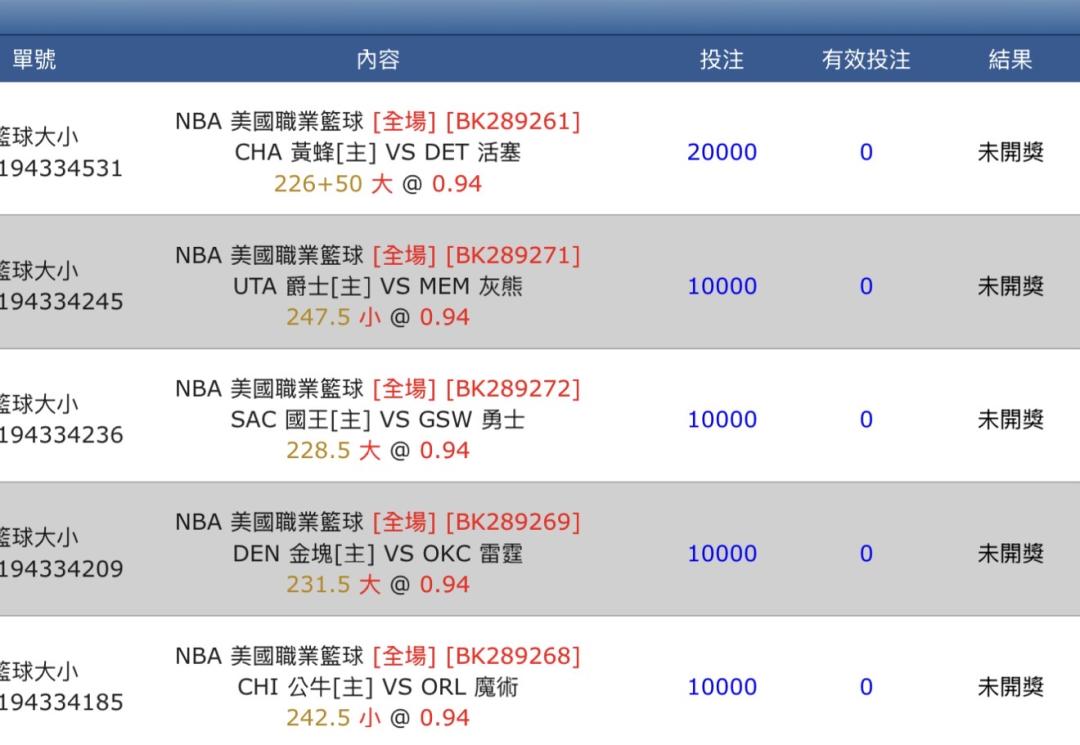Click the 單號 column header
1080x745 pixels.
(x=33, y=60)
